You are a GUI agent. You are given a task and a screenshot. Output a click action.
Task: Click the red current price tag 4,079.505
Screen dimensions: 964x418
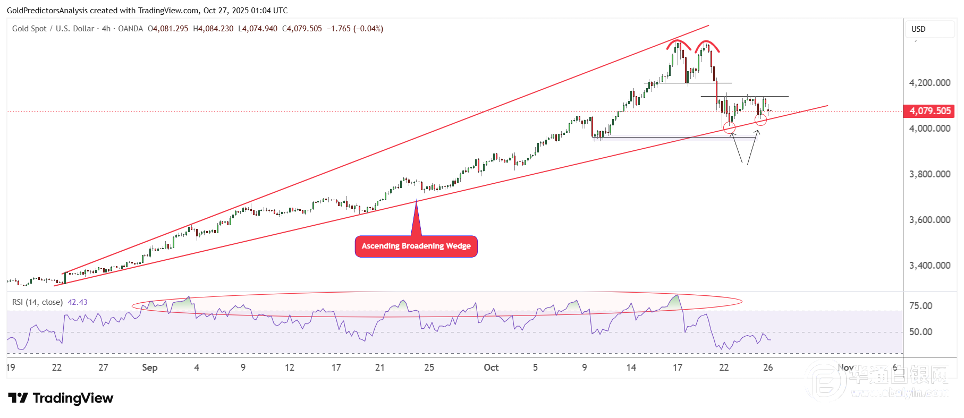(925, 111)
